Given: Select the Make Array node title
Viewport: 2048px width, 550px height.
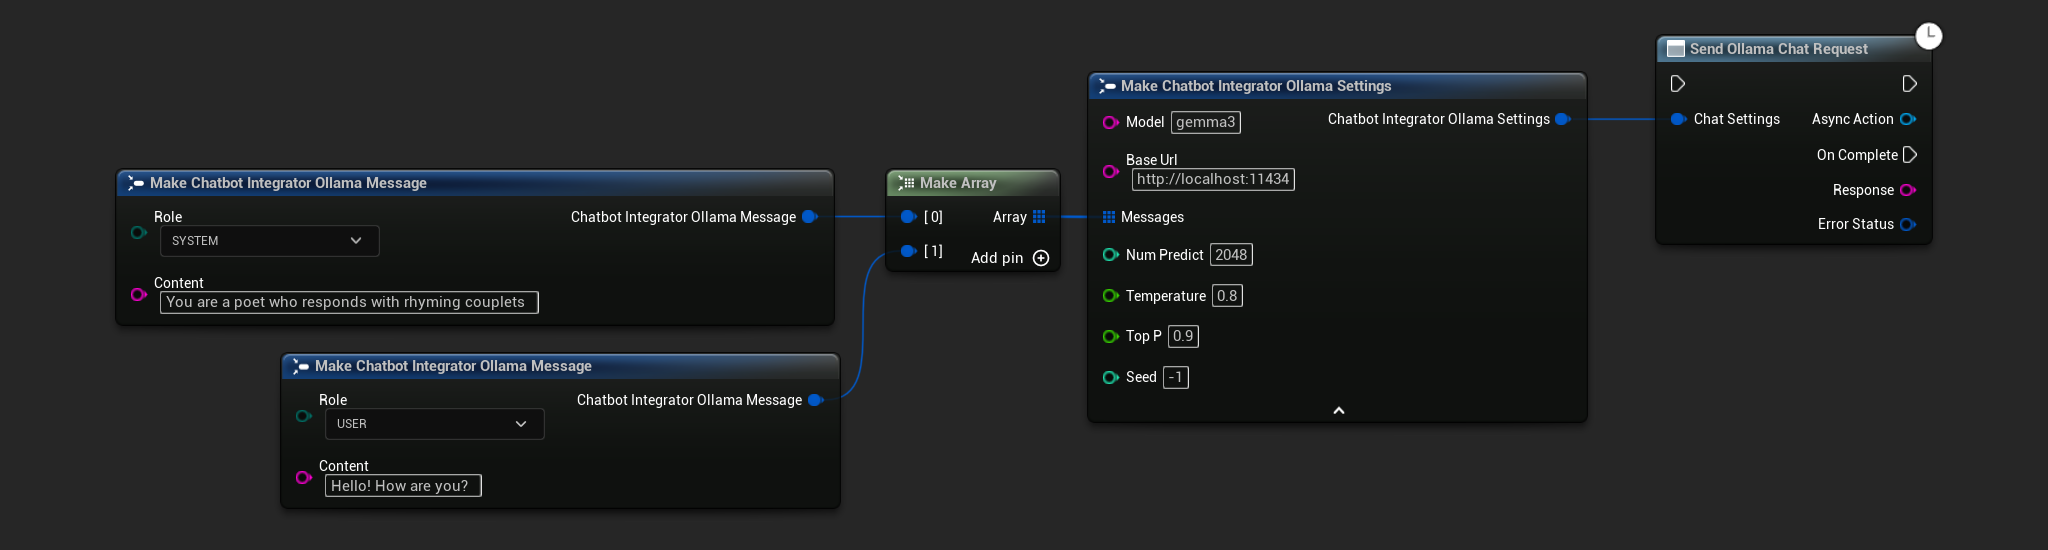Looking at the screenshot, I should point(958,183).
